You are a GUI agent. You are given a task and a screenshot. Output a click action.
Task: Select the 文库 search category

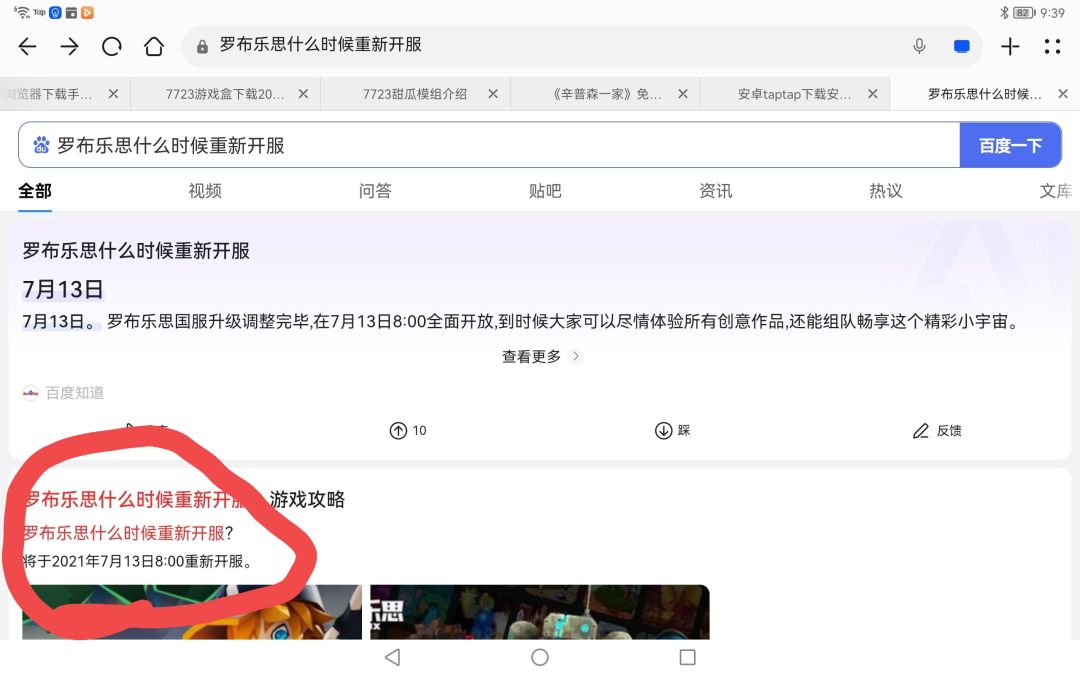tap(1056, 191)
